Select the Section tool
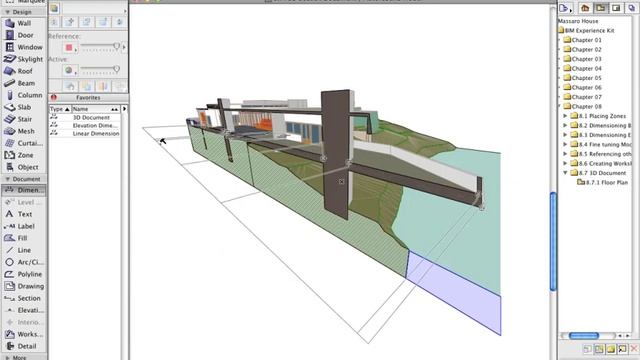640x360 pixels. point(24,298)
